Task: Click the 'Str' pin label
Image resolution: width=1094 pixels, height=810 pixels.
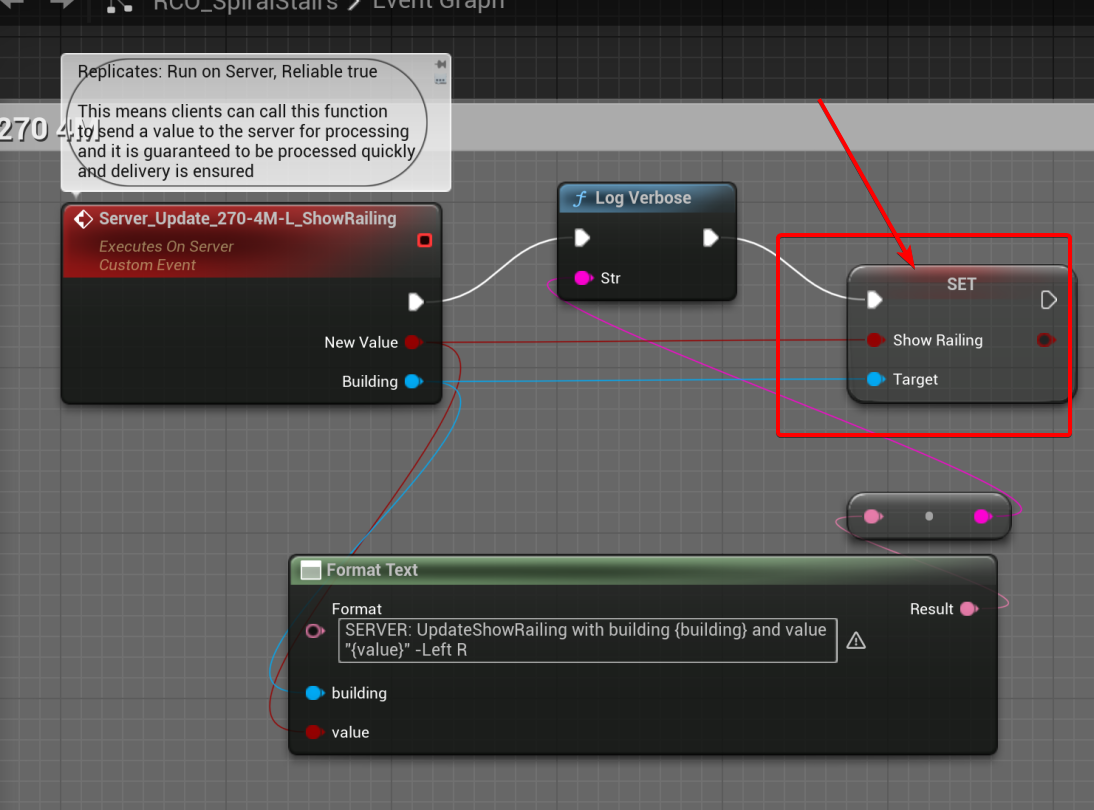Action: (610, 278)
